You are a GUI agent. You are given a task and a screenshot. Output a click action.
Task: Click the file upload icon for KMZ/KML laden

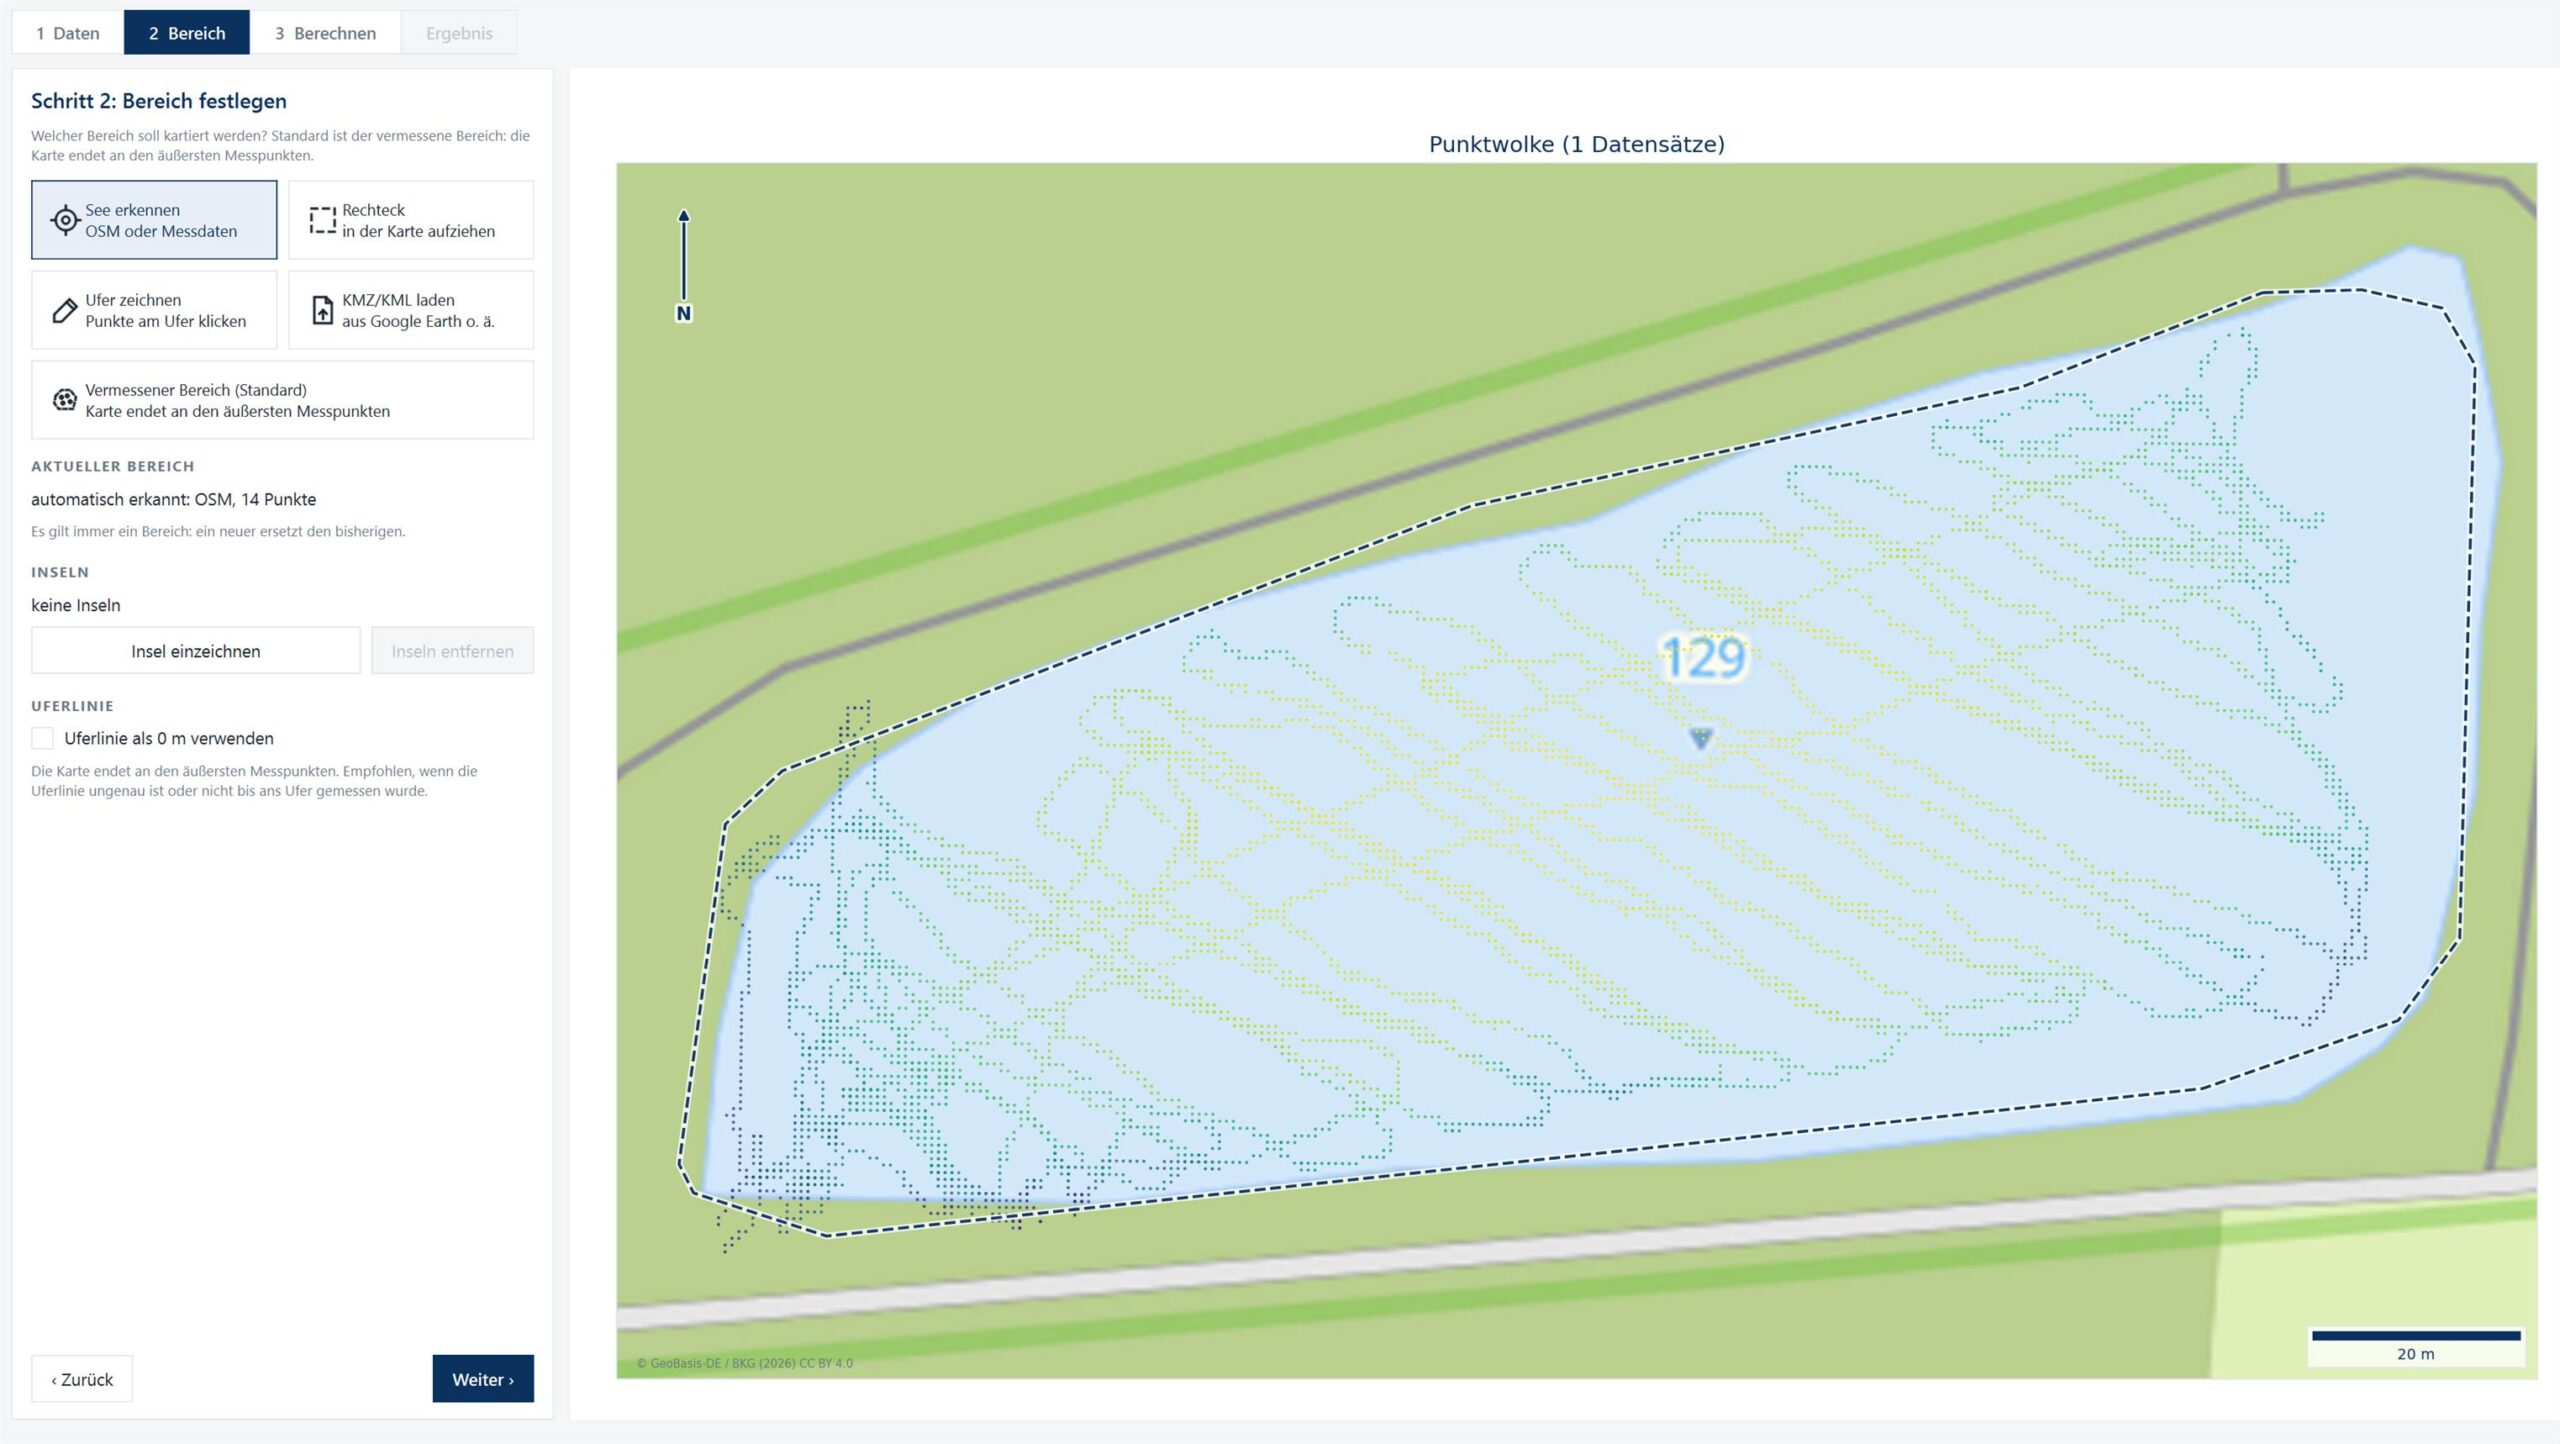322,310
